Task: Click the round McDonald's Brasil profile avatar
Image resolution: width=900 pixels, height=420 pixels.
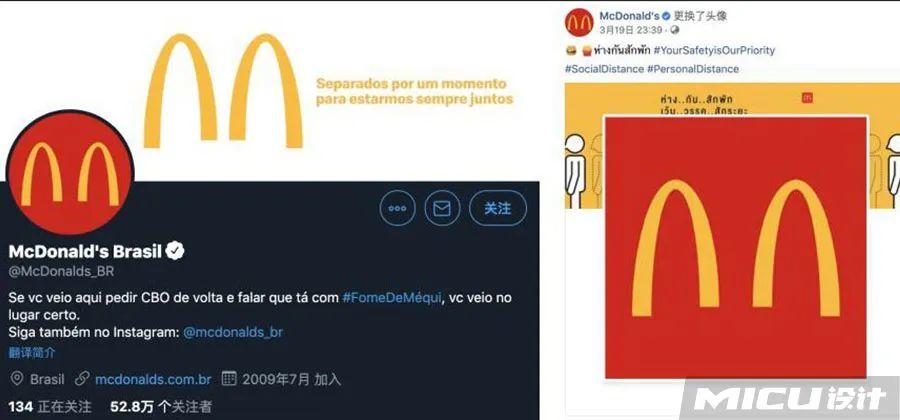Action: 70,173
